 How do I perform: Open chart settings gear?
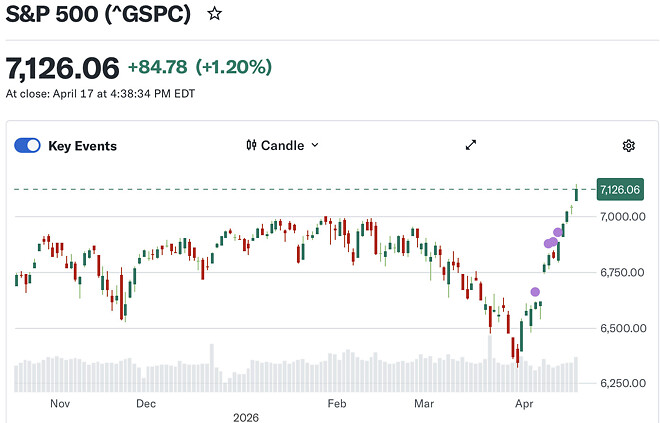[x=629, y=146]
